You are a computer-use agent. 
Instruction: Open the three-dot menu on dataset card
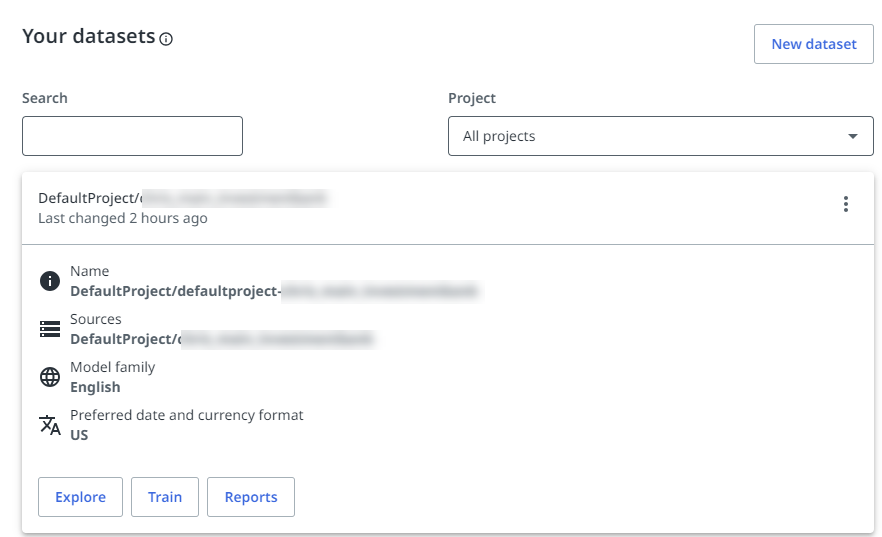pos(846,204)
